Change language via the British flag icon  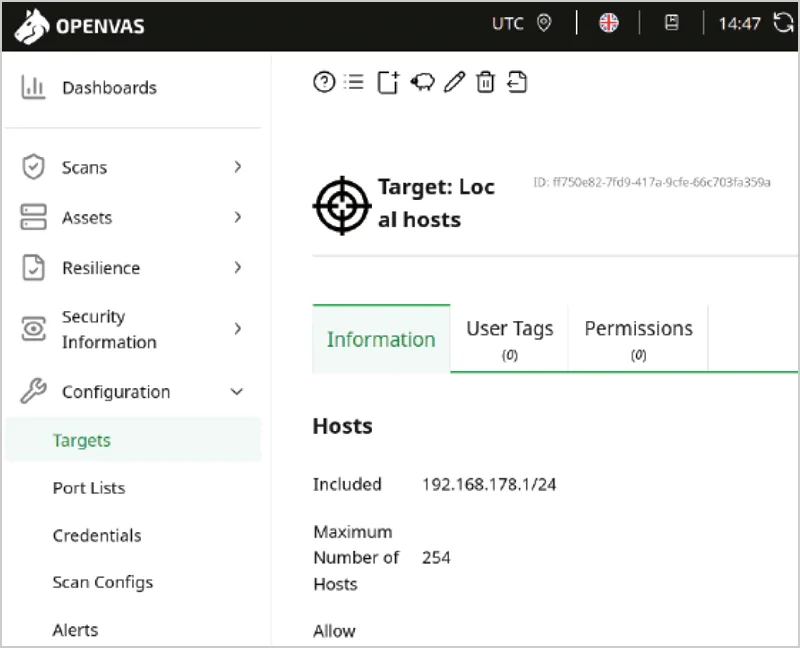[610, 22]
